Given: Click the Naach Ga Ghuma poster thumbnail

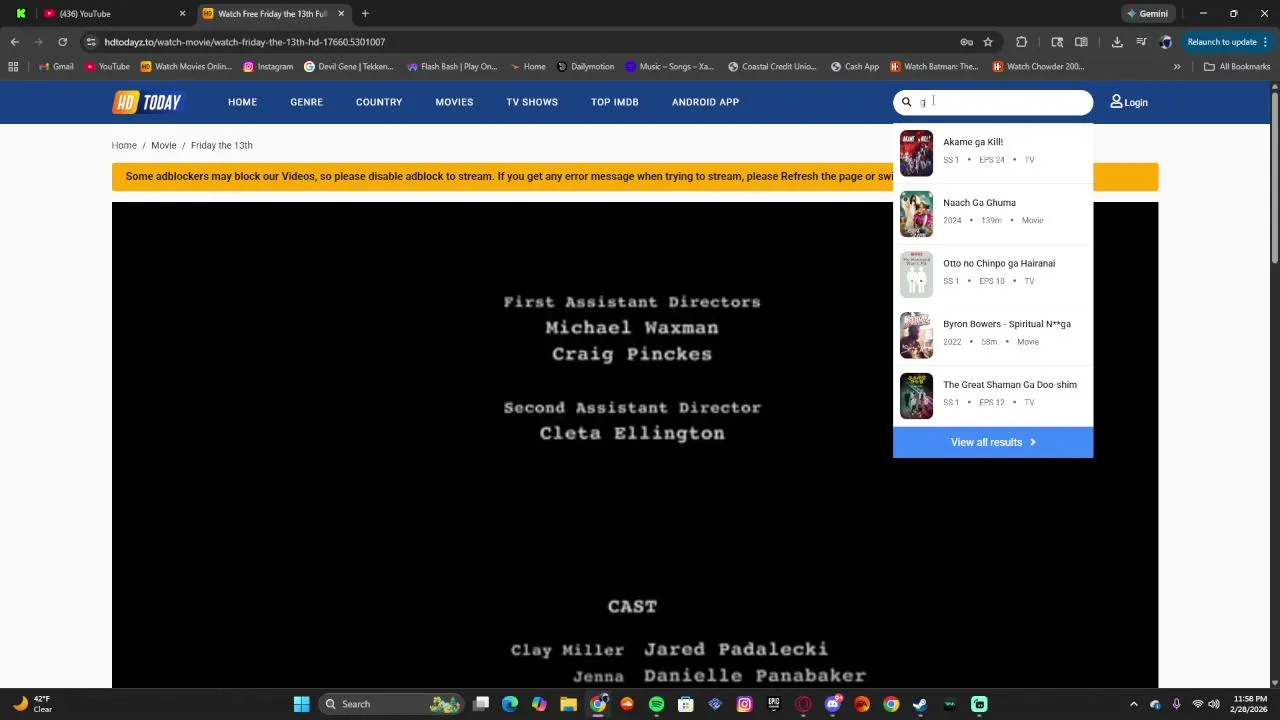Looking at the screenshot, I should (x=916, y=214).
